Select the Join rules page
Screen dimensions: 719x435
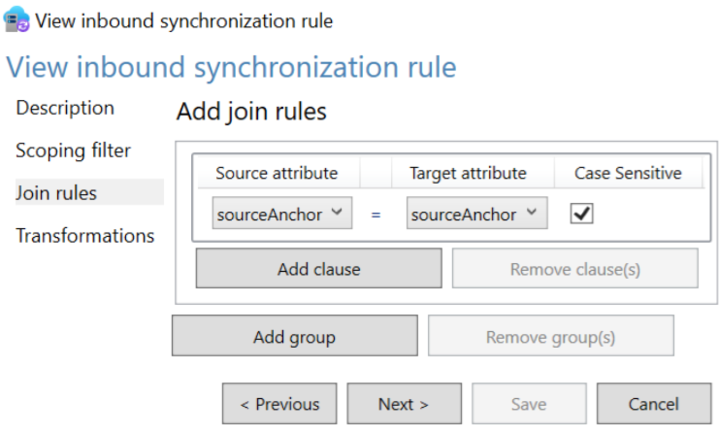[57, 193]
